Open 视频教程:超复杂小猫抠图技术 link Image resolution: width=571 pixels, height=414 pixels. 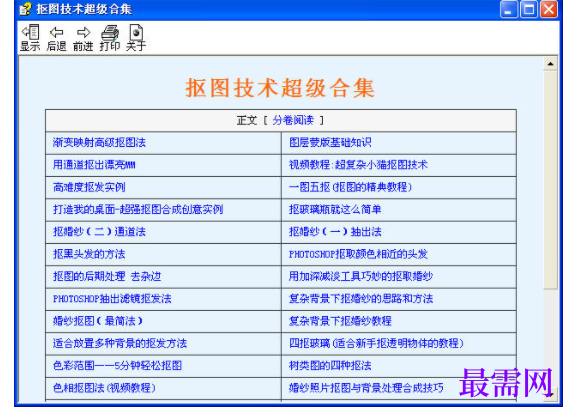click(358, 165)
